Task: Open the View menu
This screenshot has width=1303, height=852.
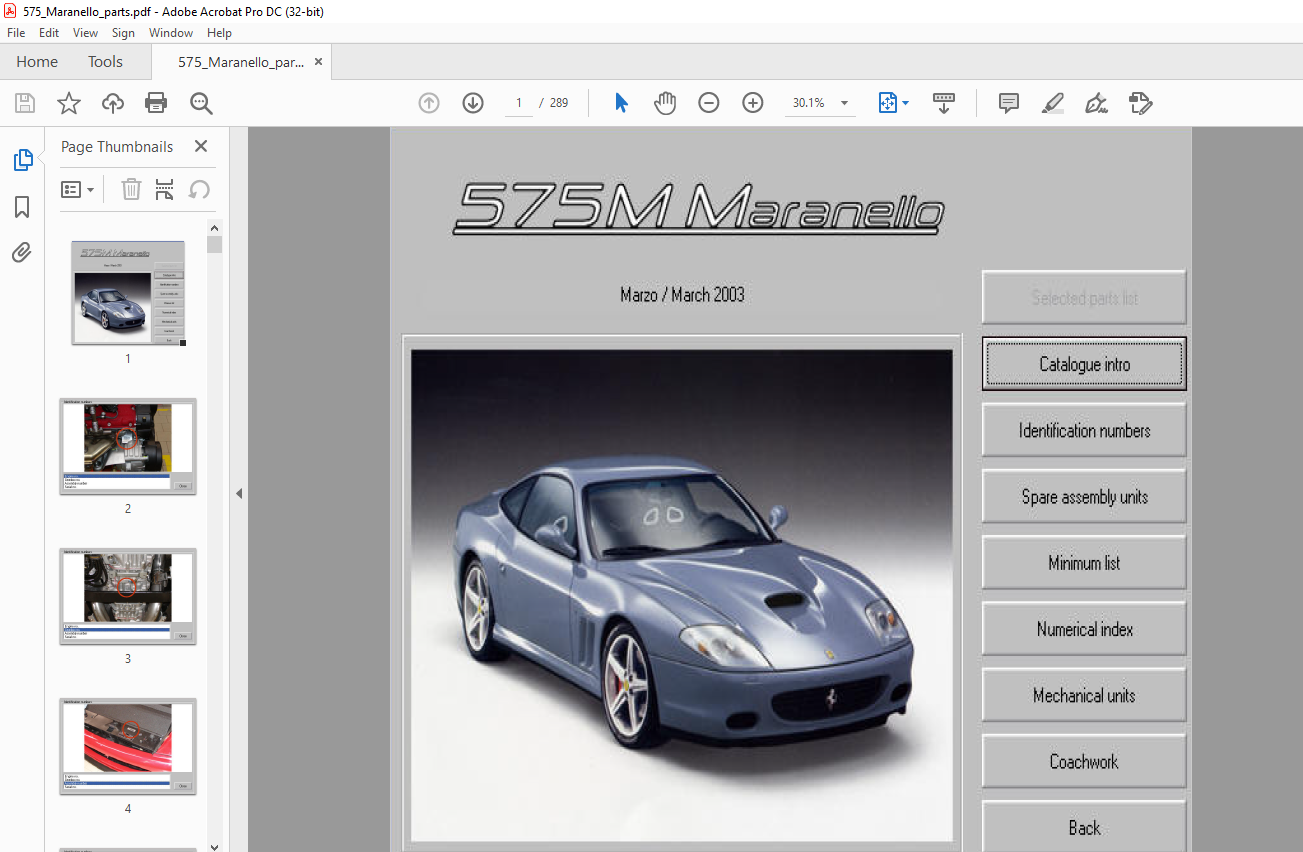Action: coord(85,33)
